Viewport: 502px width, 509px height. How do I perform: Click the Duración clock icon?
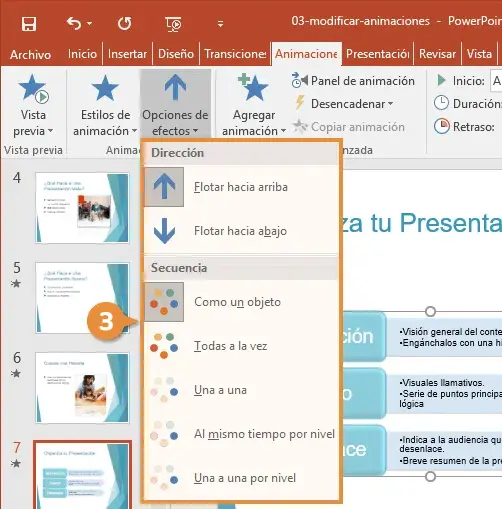pos(441,103)
